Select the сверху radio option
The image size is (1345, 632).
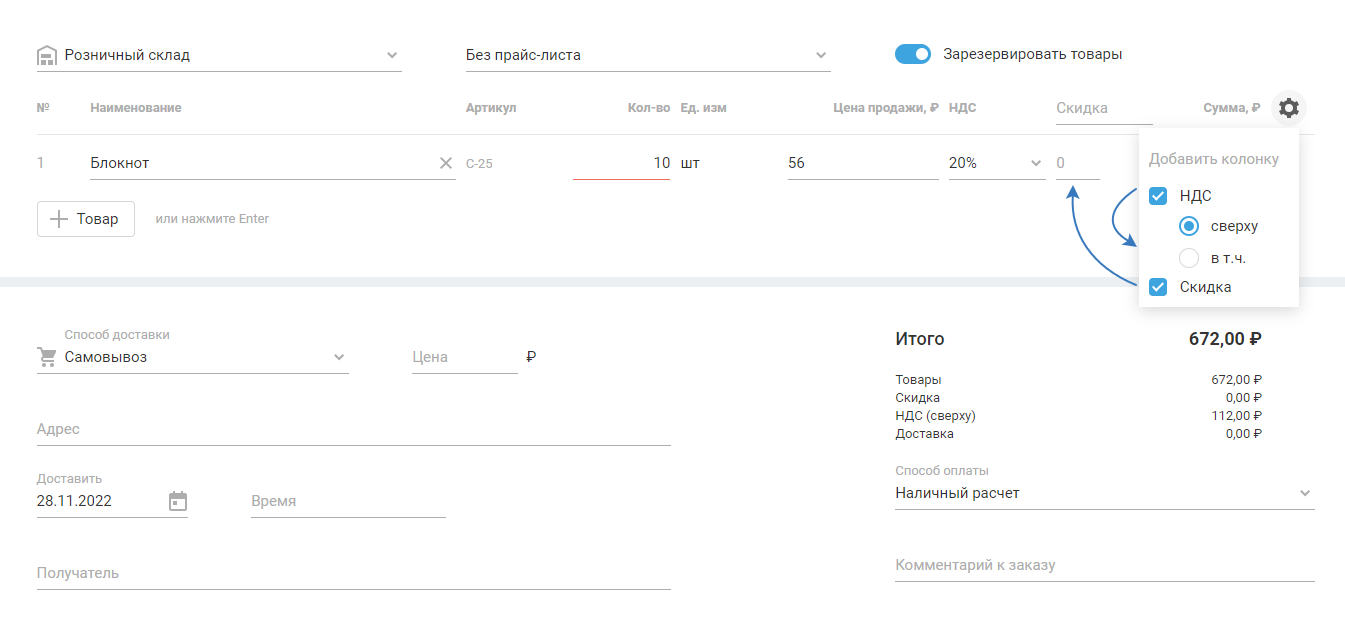[x=1188, y=226]
